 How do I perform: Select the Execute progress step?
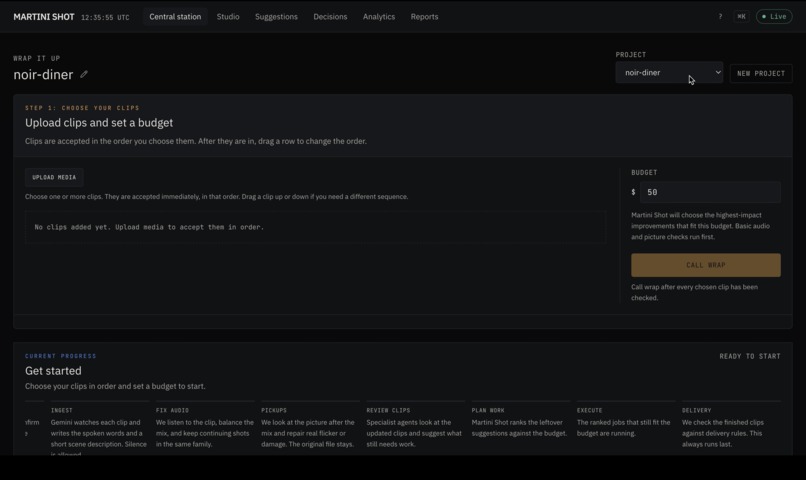point(626,421)
